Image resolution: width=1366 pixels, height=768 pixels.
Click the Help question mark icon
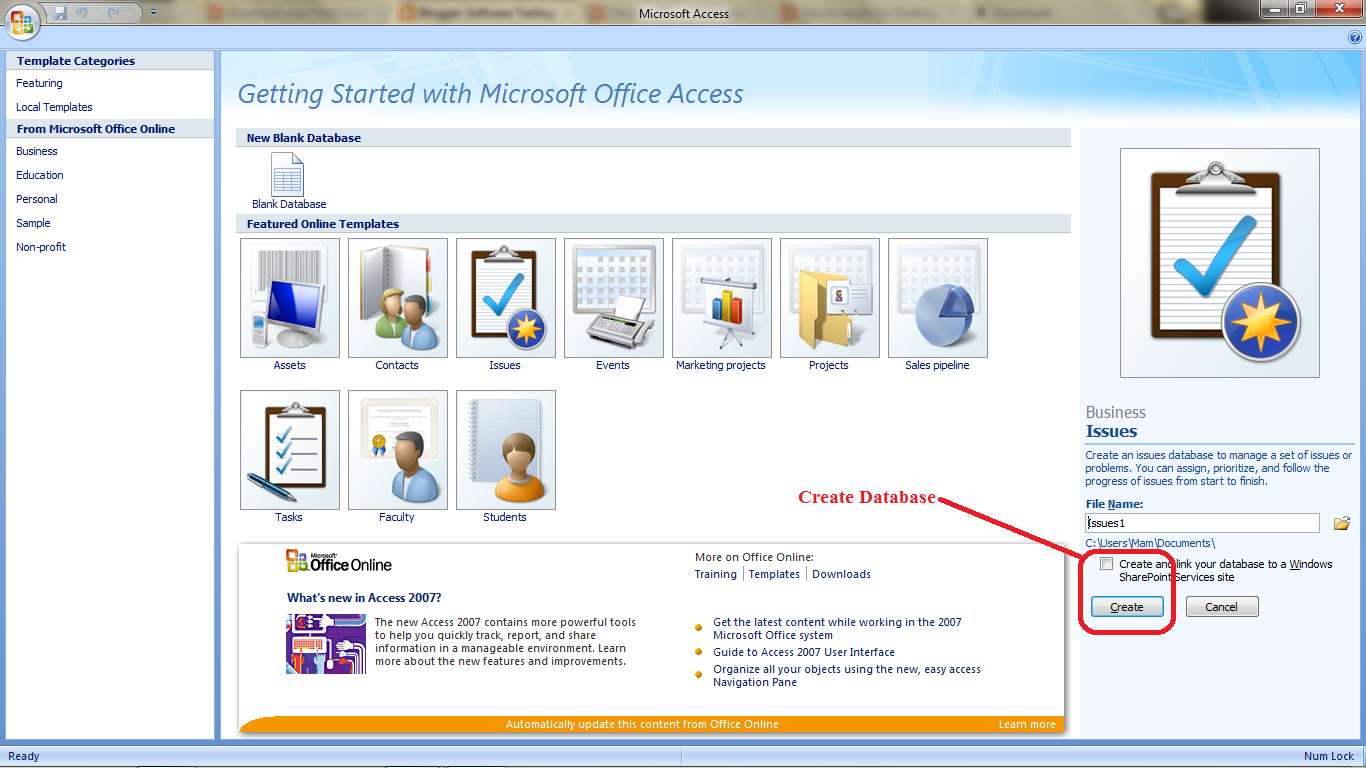(1354, 37)
